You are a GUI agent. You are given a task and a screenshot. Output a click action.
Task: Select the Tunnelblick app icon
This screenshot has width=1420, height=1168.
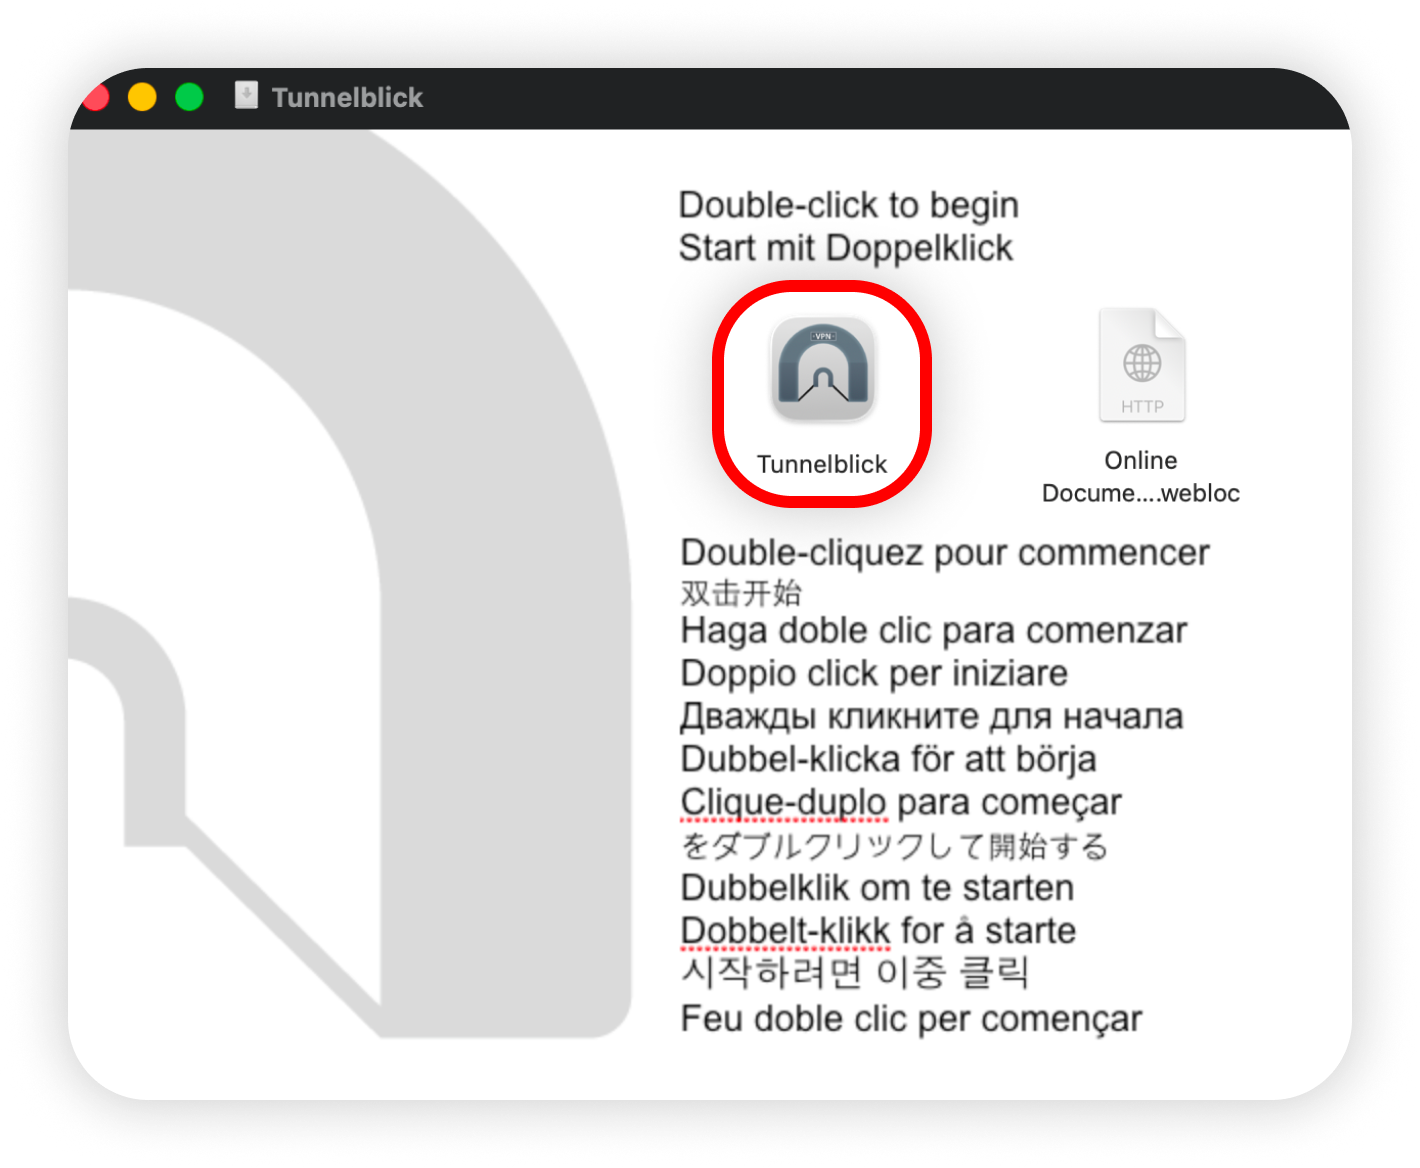pyautogui.click(x=822, y=370)
